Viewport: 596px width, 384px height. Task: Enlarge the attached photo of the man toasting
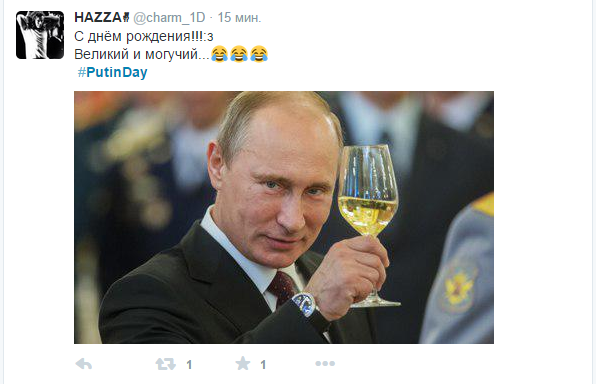pos(284,217)
